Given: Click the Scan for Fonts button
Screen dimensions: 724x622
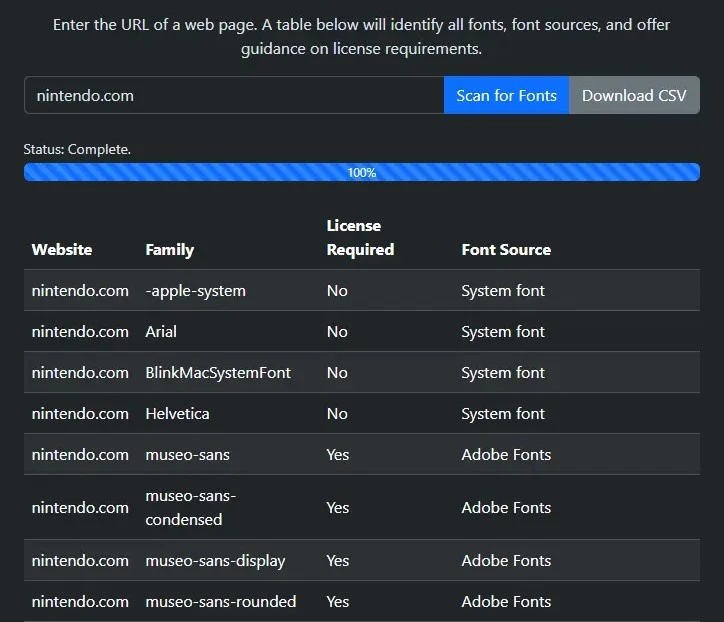Looking at the screenshot, I should coord(506,96).
